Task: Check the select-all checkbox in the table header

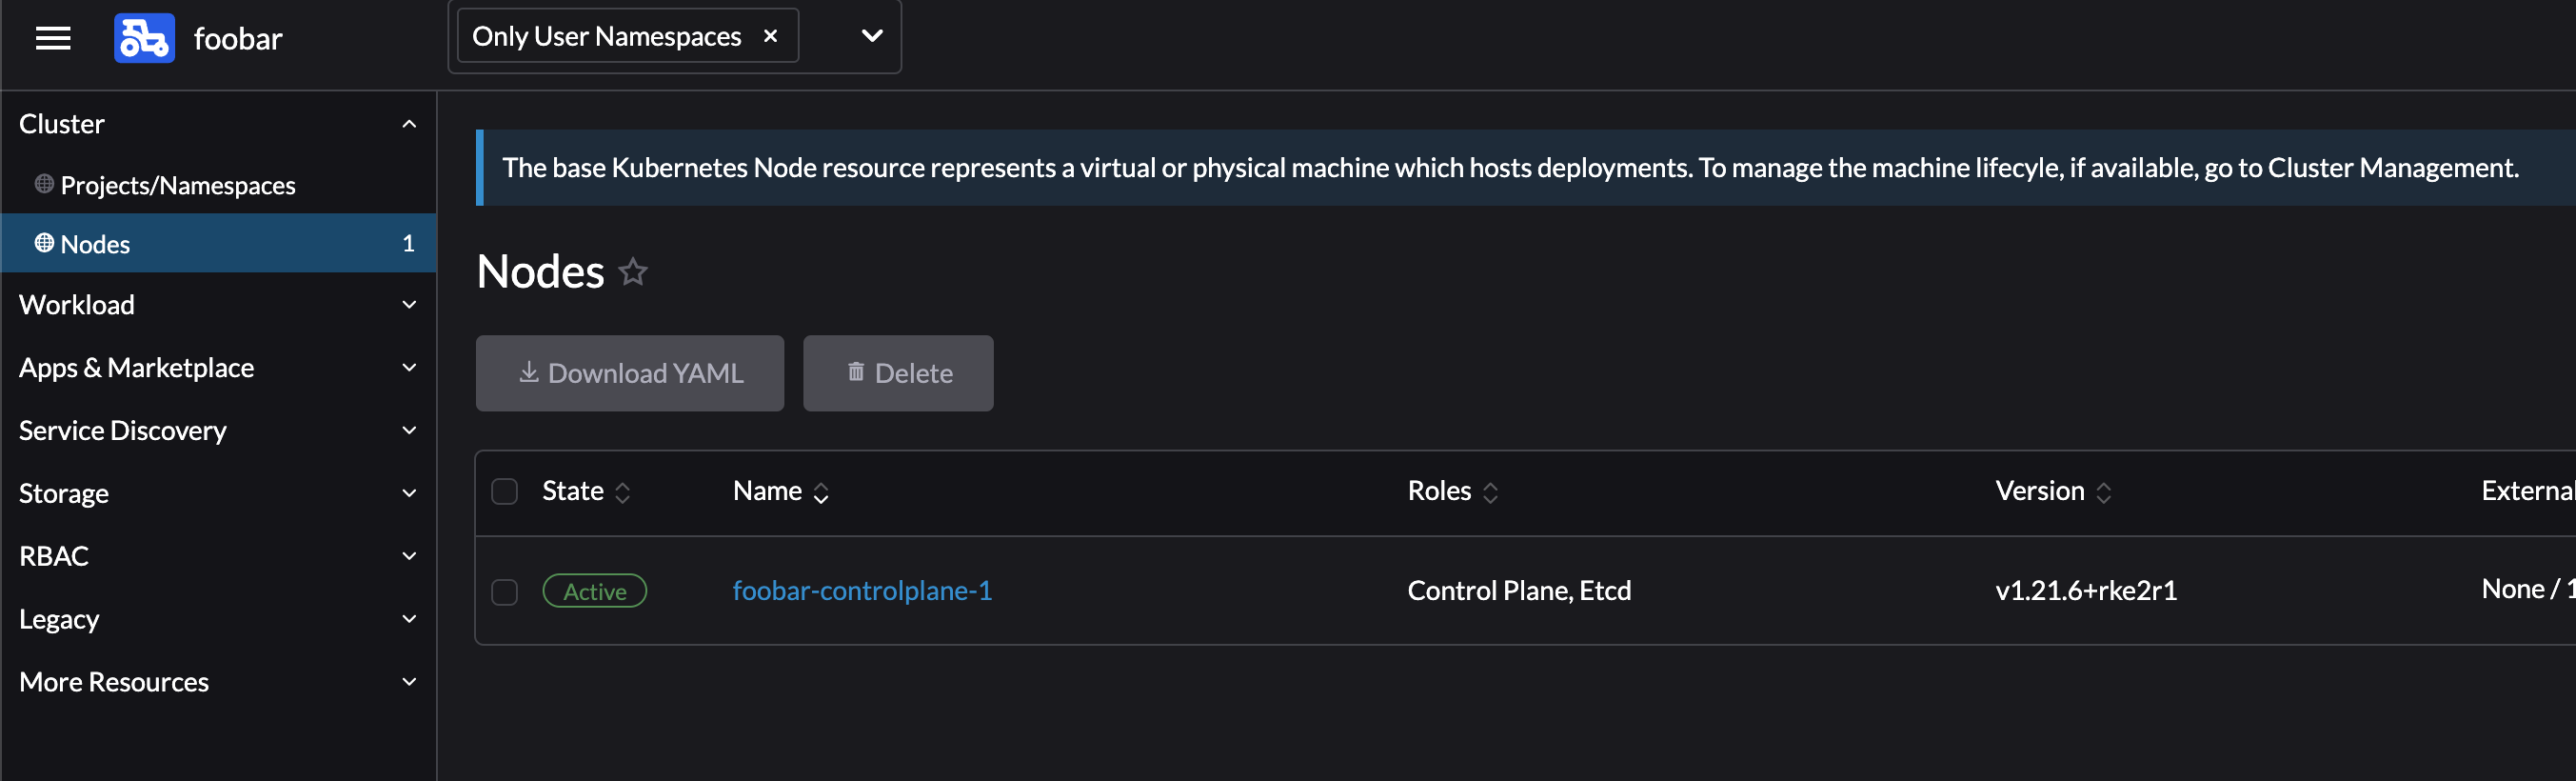Action: (504, 492)
